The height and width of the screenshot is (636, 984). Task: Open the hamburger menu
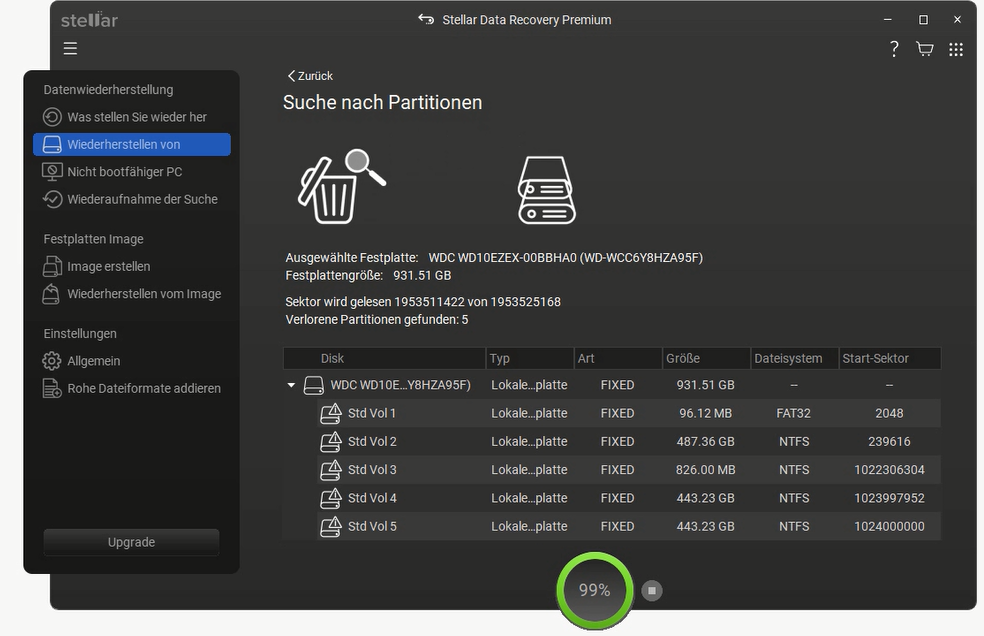[x=70, y=48]
